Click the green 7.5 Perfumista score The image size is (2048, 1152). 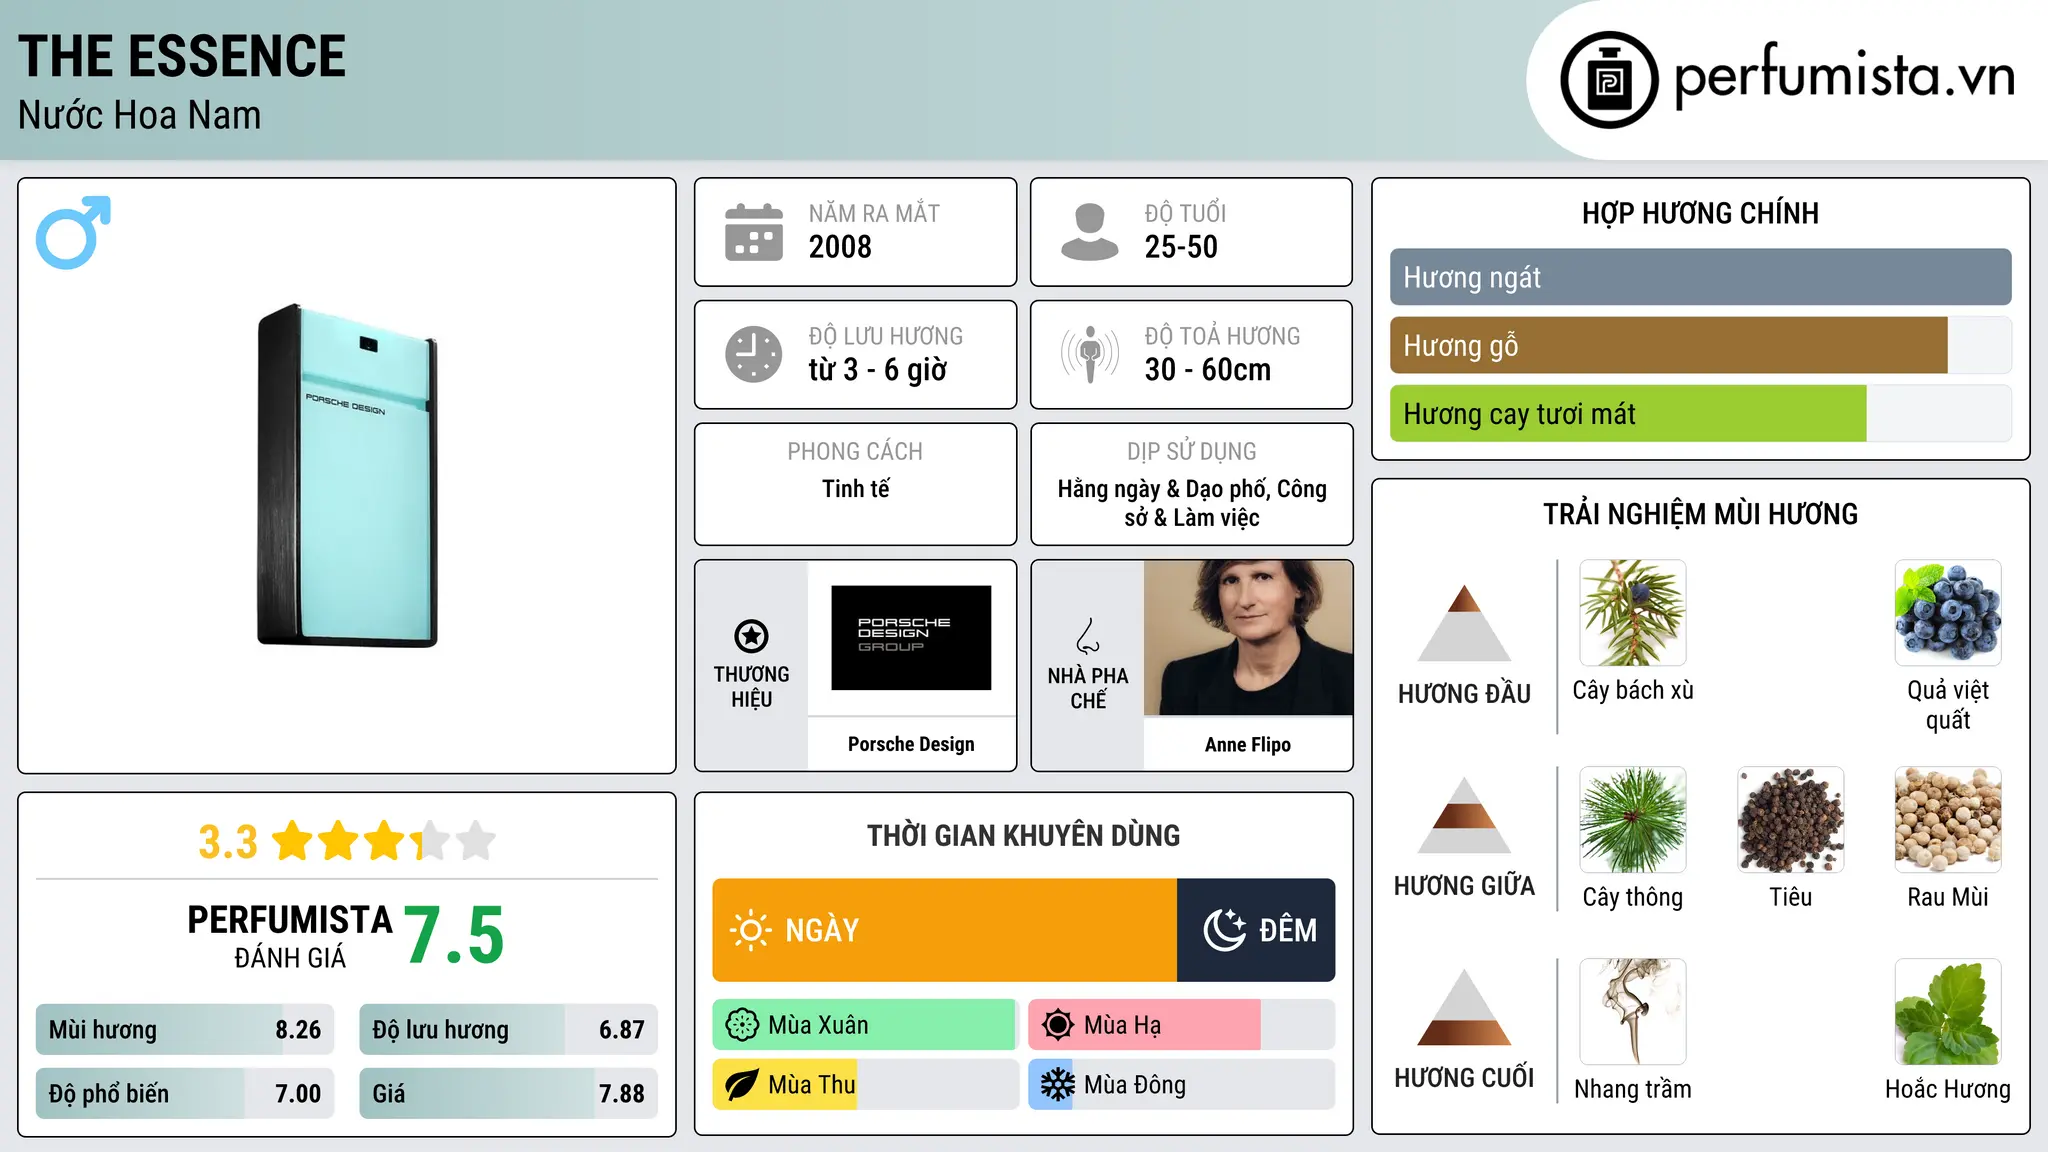point(454,935)
